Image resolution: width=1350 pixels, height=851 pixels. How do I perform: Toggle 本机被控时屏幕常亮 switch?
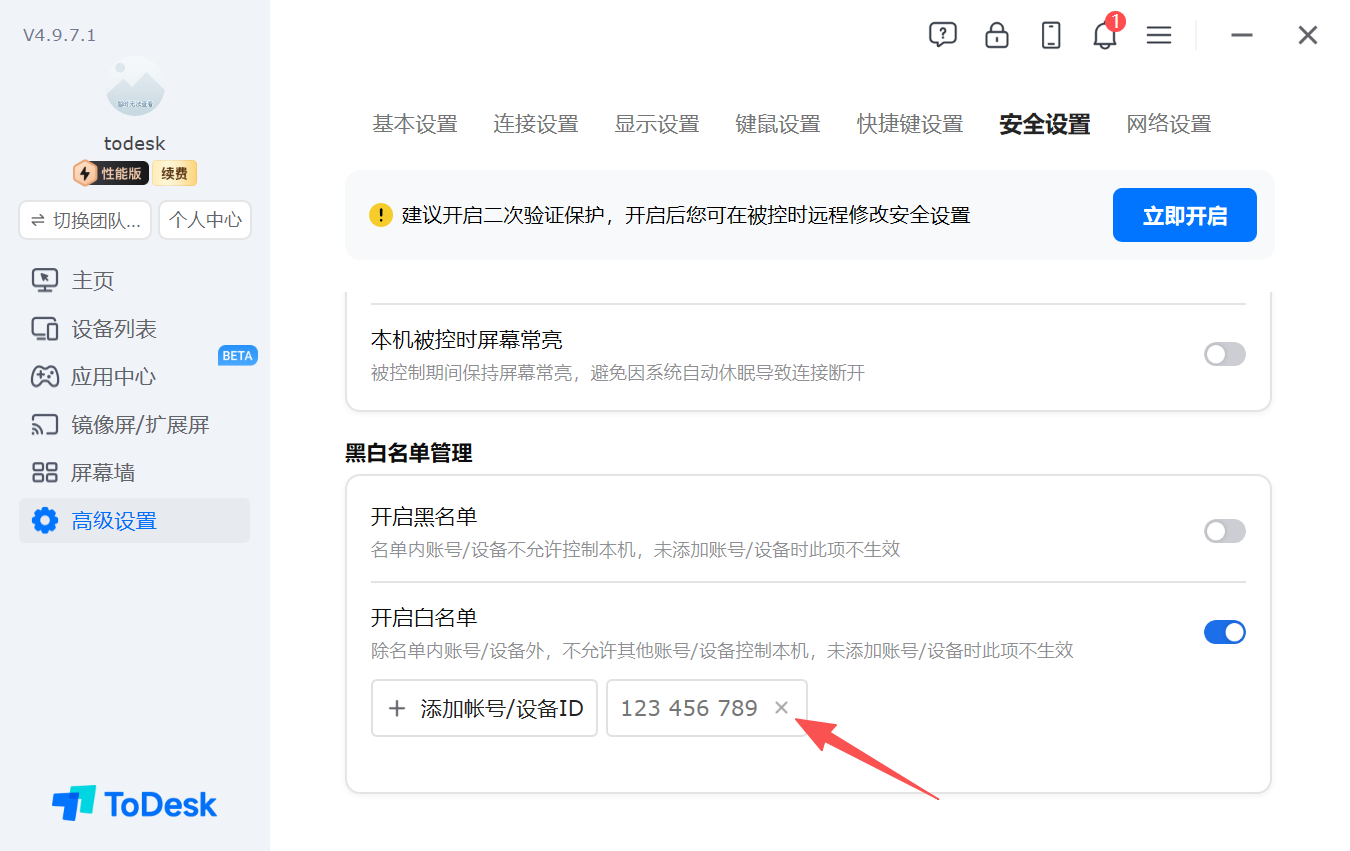pyautogui.click(x=1225, y=354)
